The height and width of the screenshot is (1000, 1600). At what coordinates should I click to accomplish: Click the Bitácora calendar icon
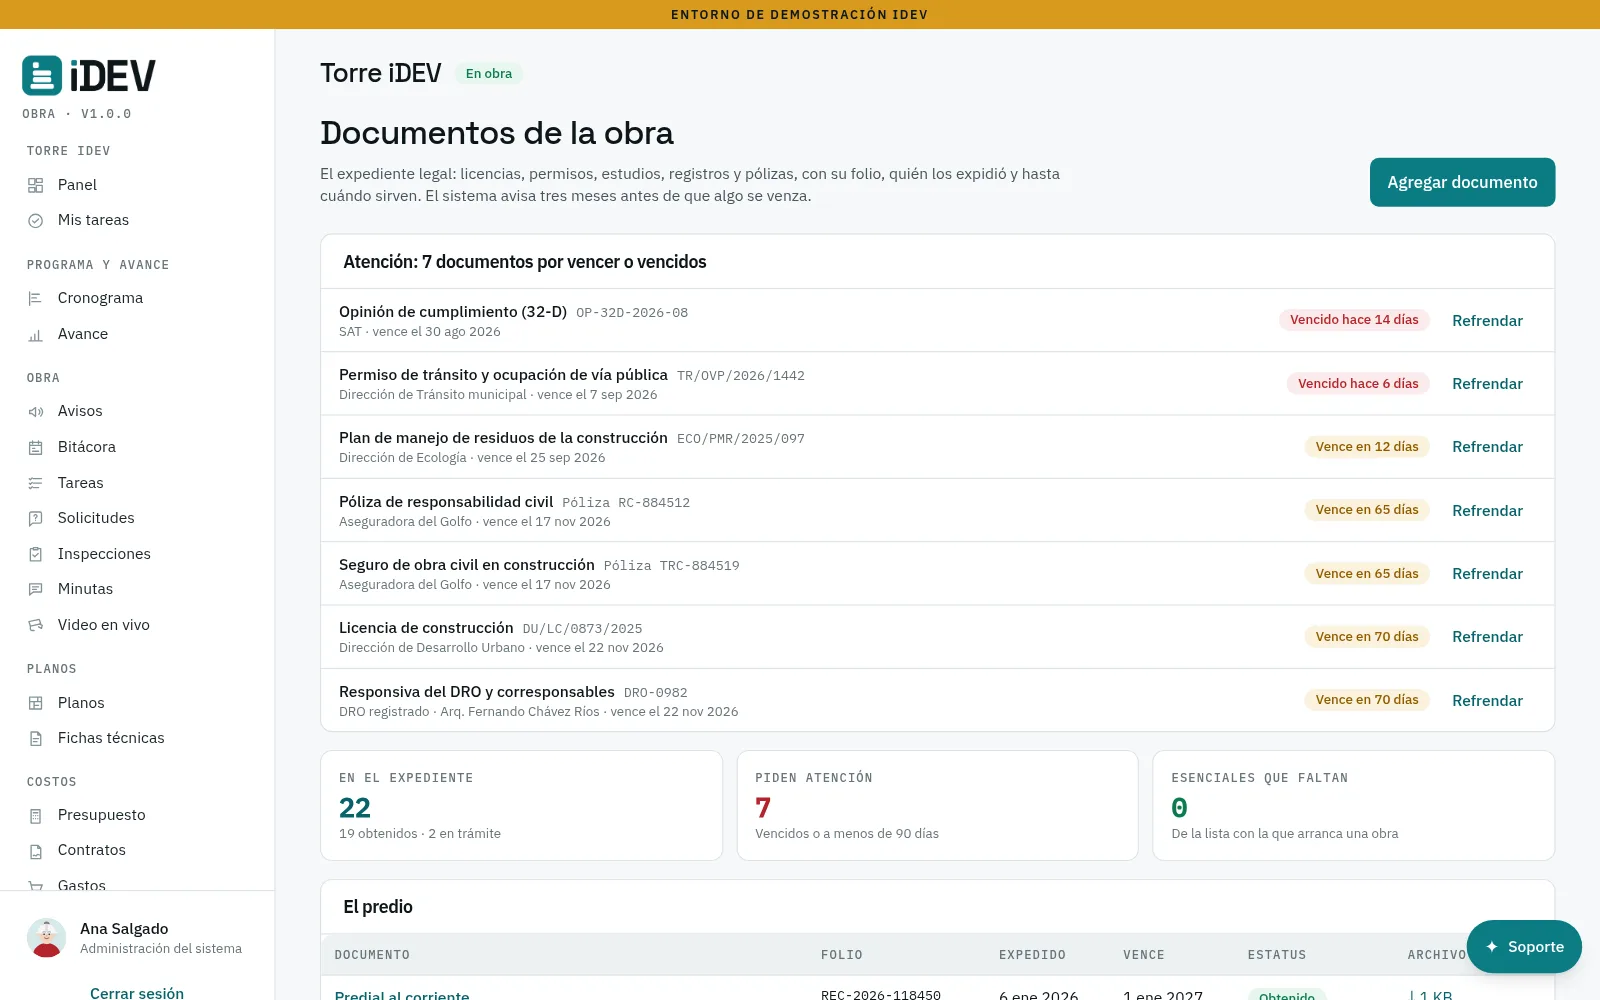36,447
